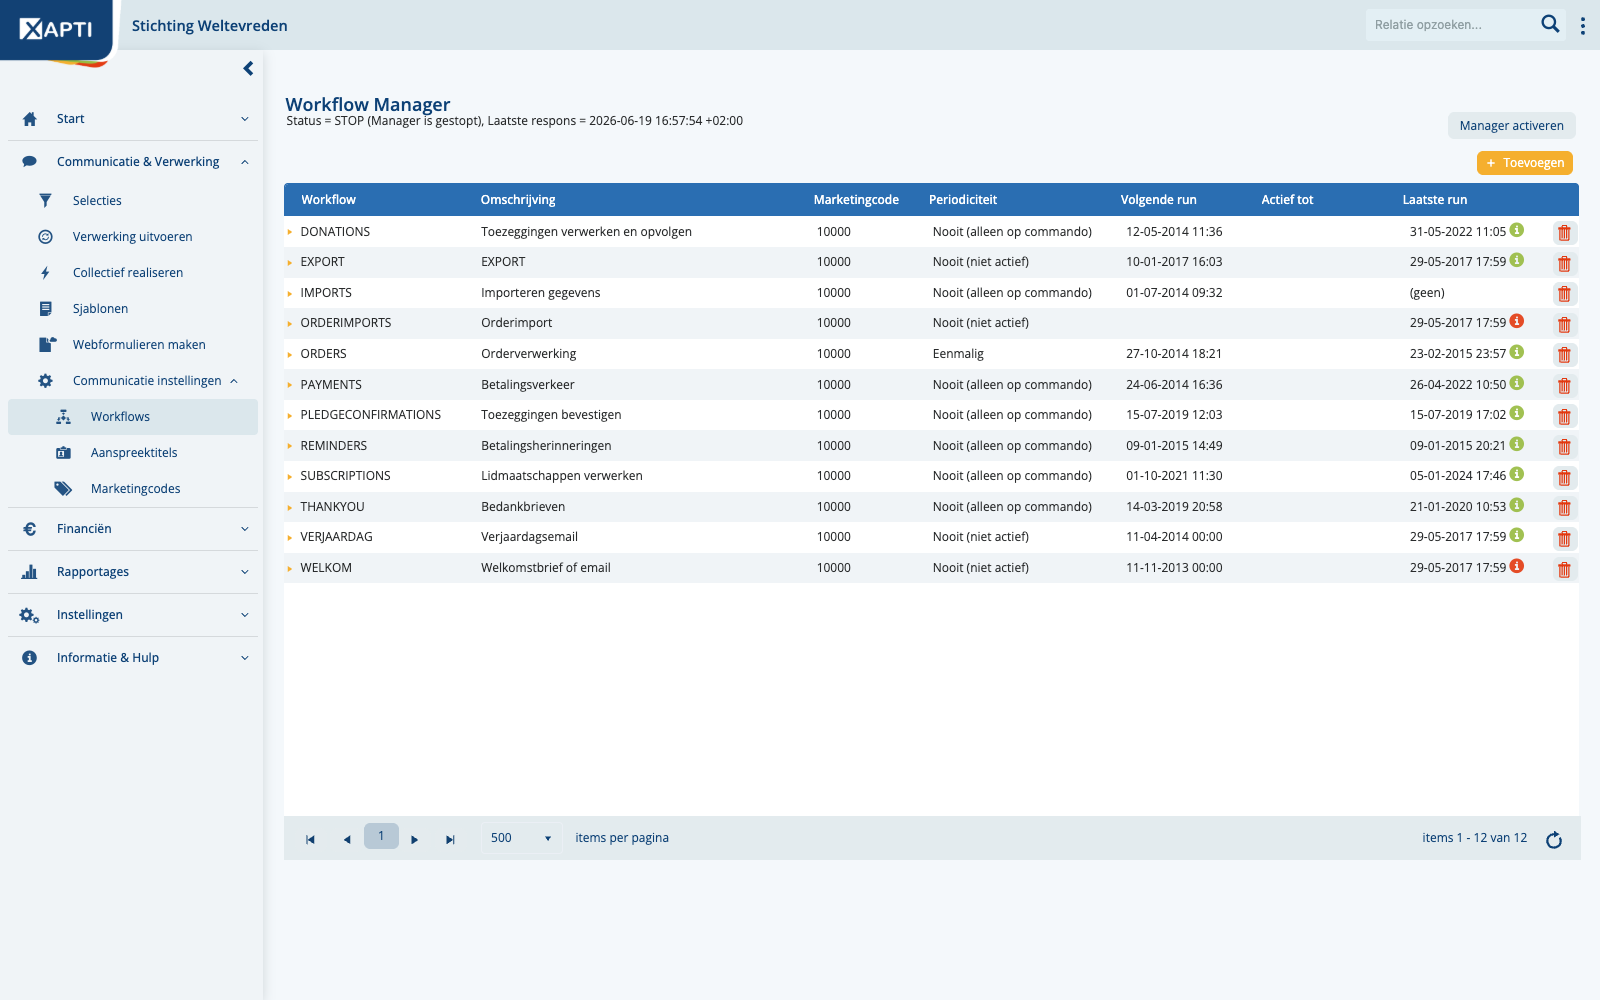Screen dimensions: 1600x1000
Task: Delete the VERJAARDAG workflow
Action: tap(1564, 539)
